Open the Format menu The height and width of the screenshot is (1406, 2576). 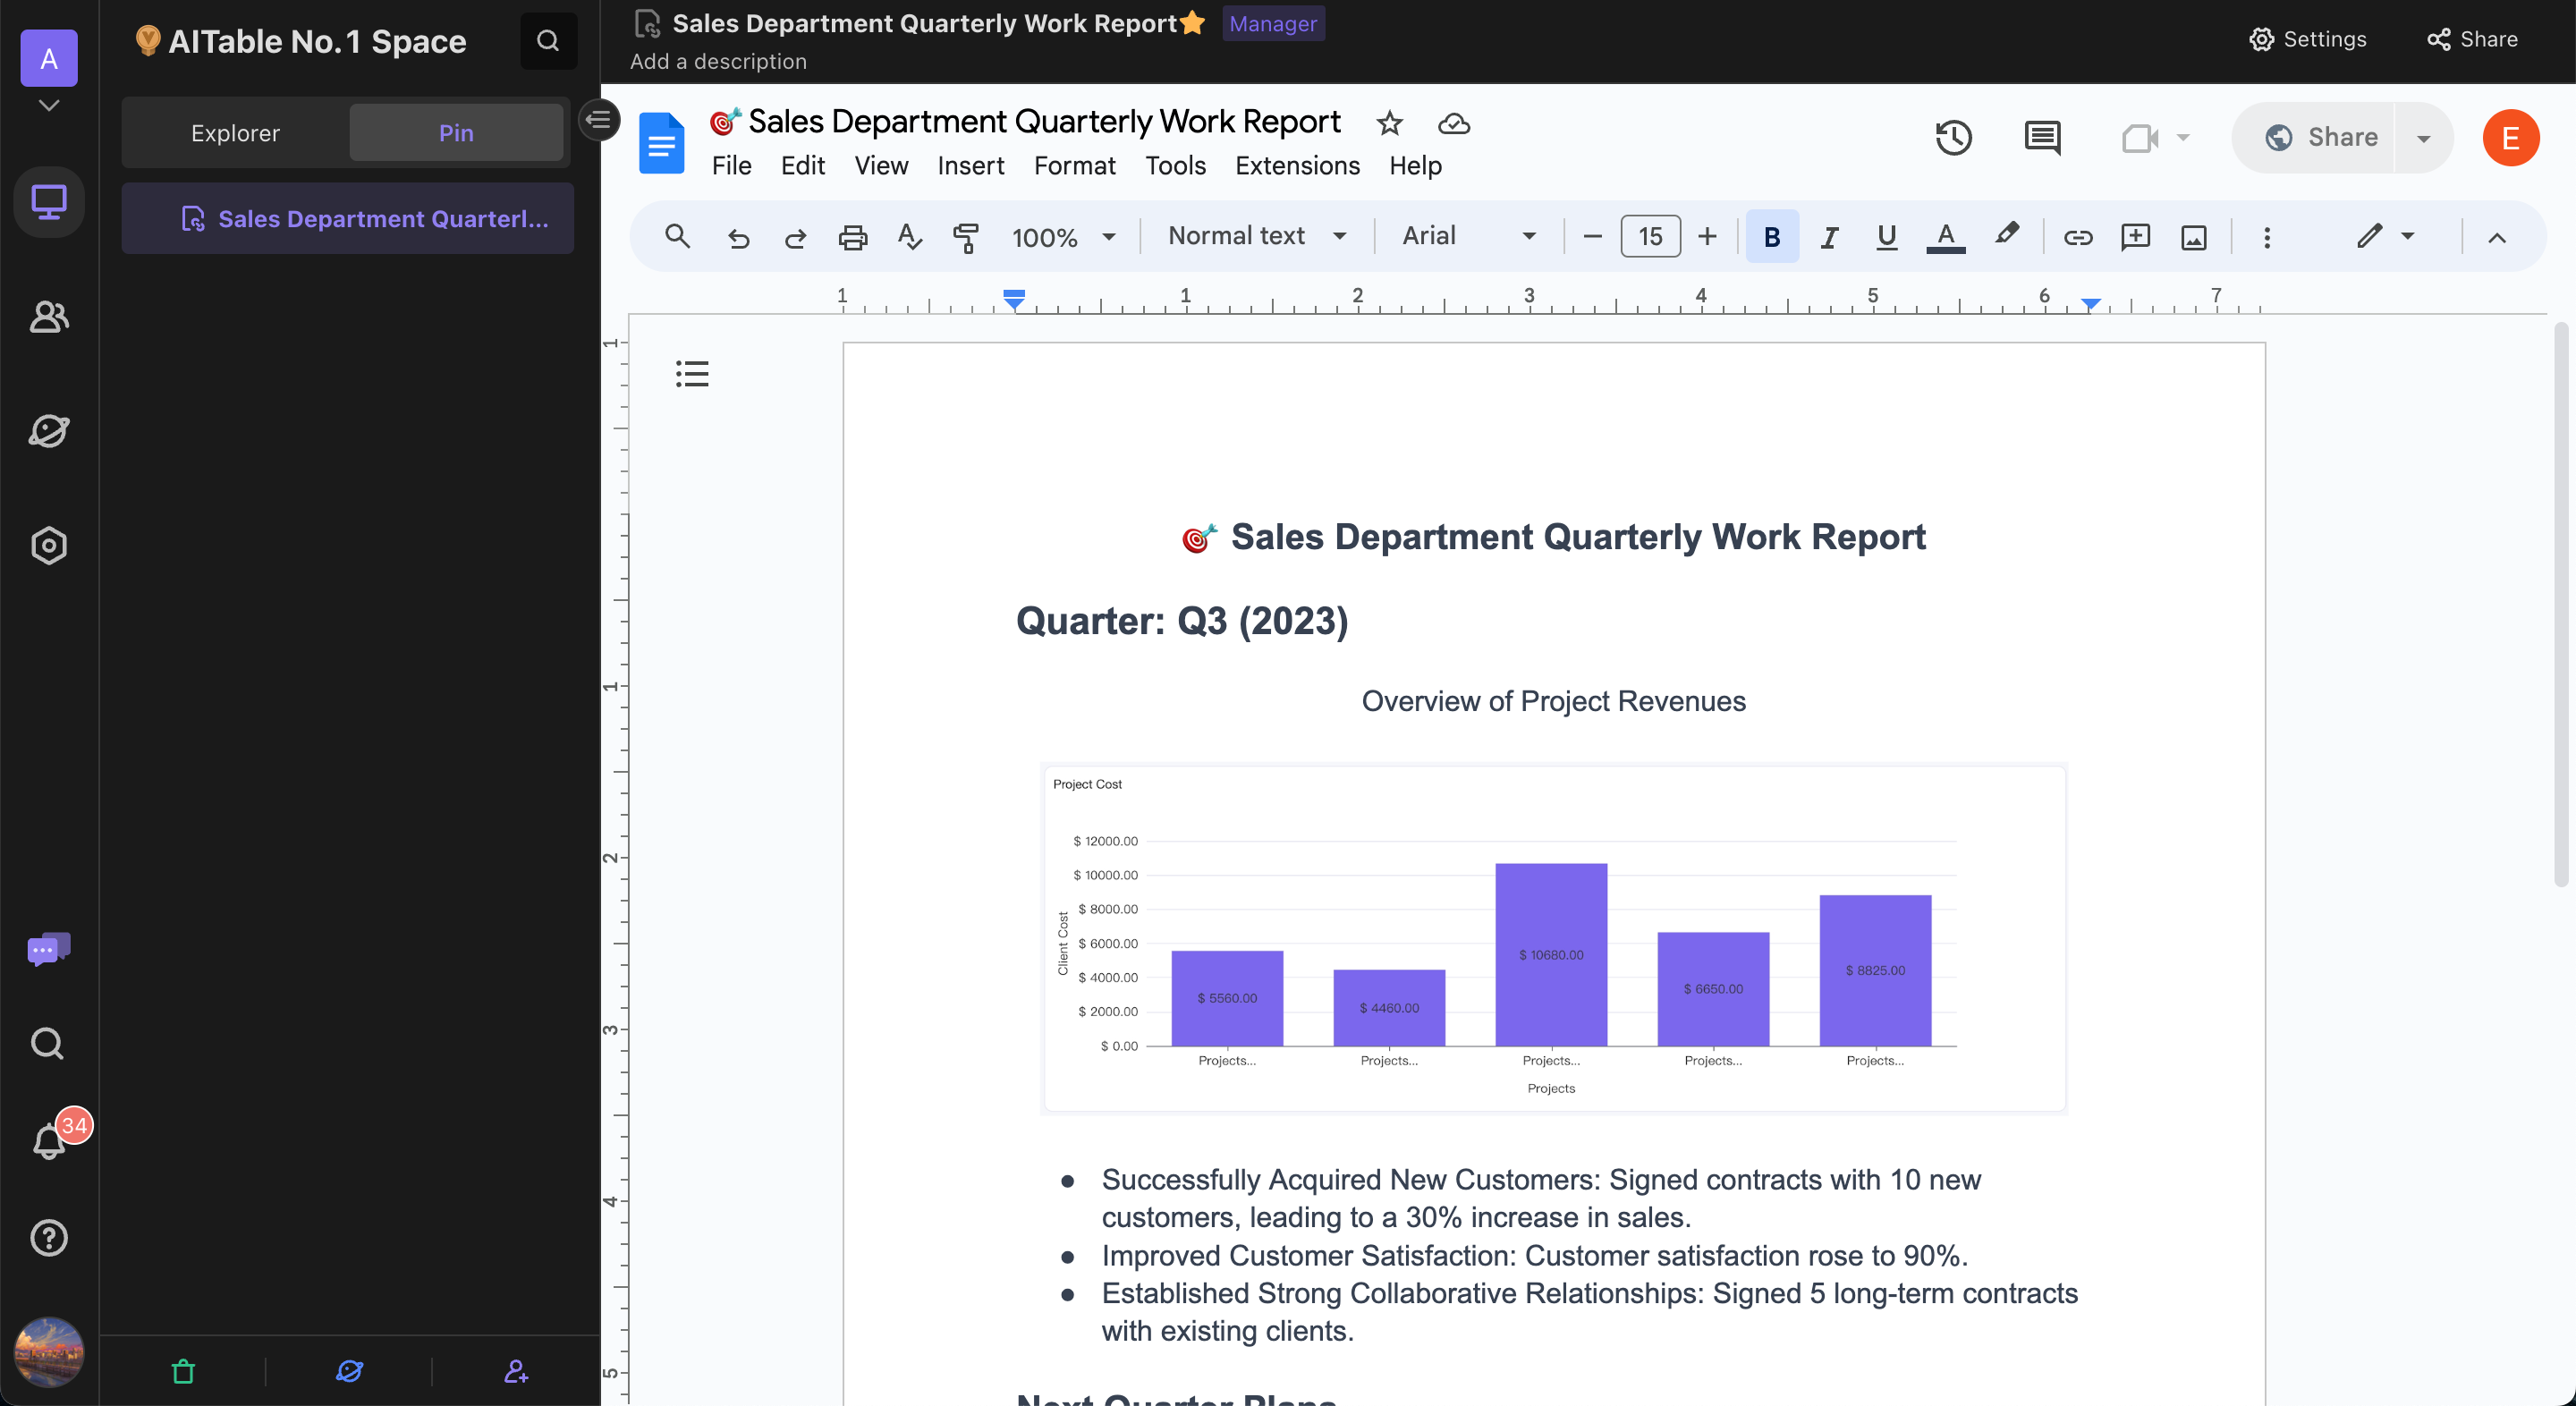click(x=1077, y=165)
